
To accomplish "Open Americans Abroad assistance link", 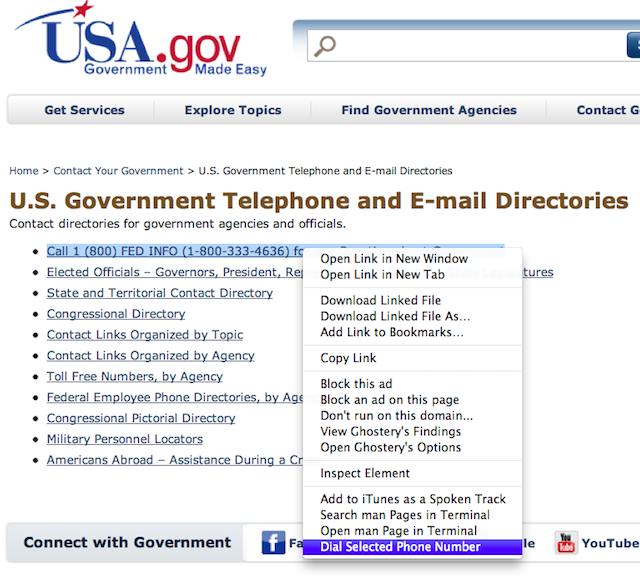I will click(x=174, y=460).
